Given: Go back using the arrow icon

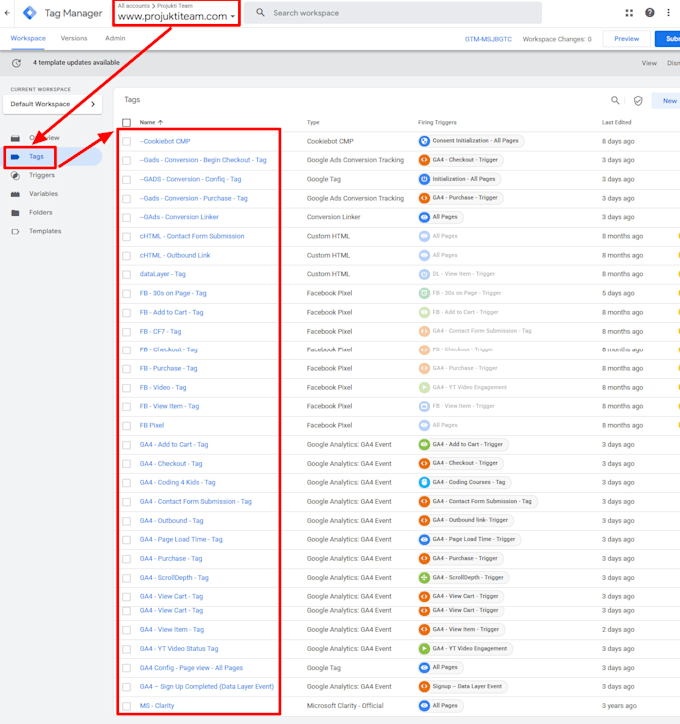Looking at the screenshot, I should pos(7,13).
